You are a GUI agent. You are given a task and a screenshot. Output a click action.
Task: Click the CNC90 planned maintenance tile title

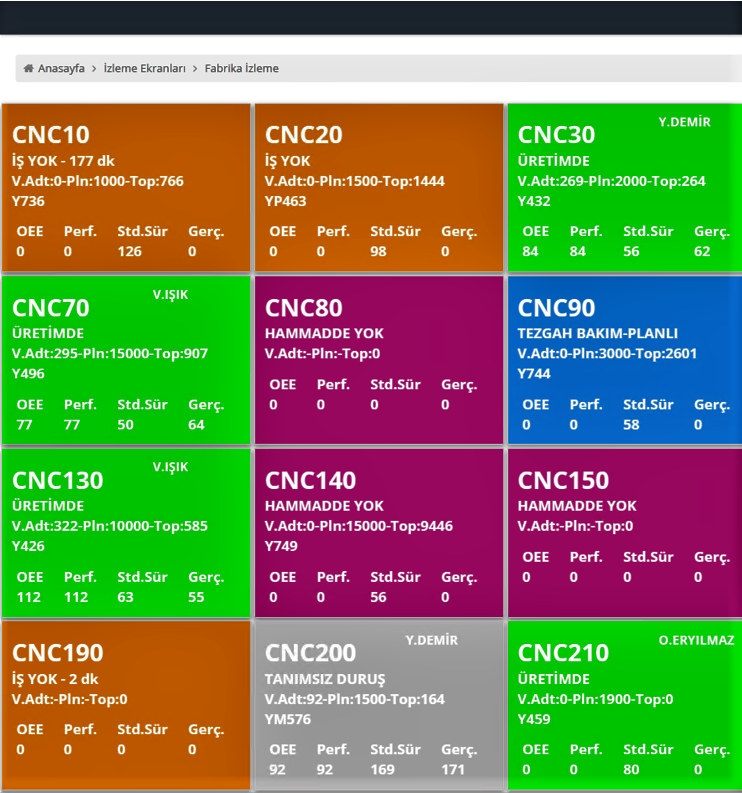tap(557, 307)
